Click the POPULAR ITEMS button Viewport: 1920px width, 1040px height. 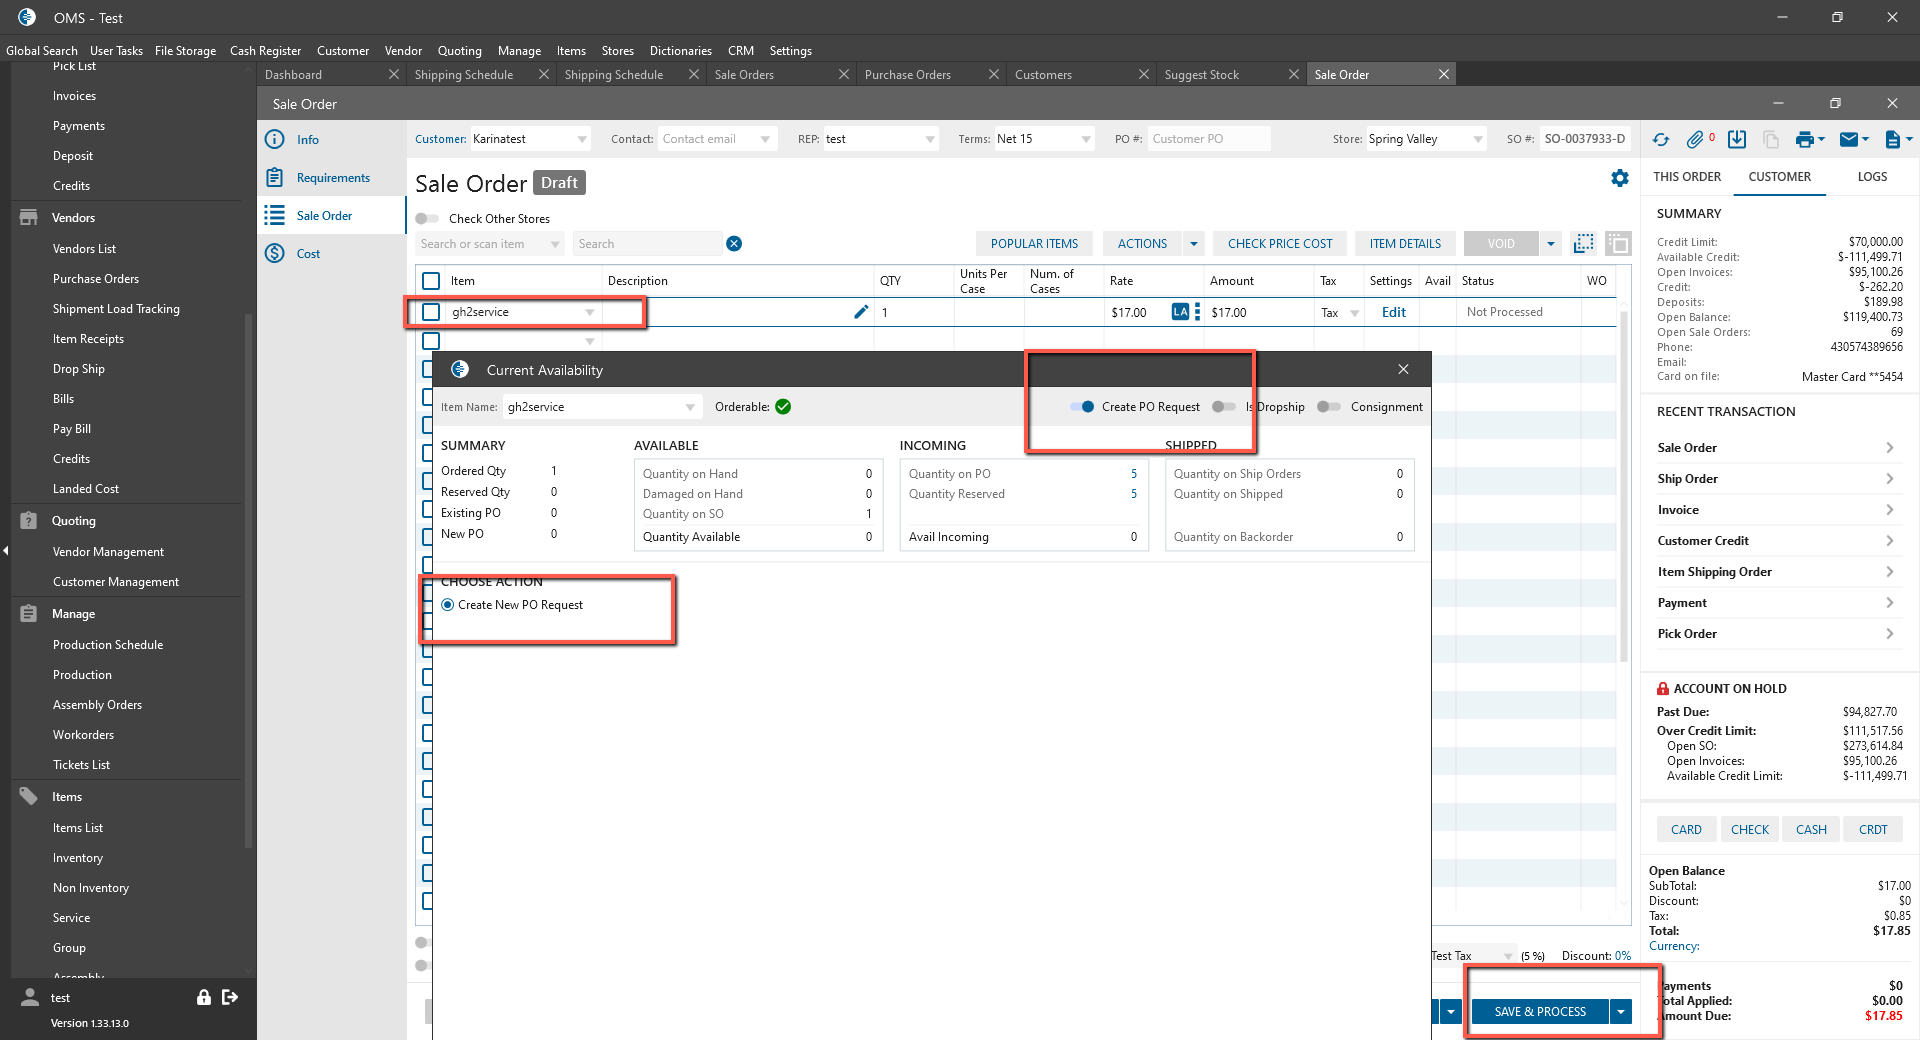tap(1034, 244)
